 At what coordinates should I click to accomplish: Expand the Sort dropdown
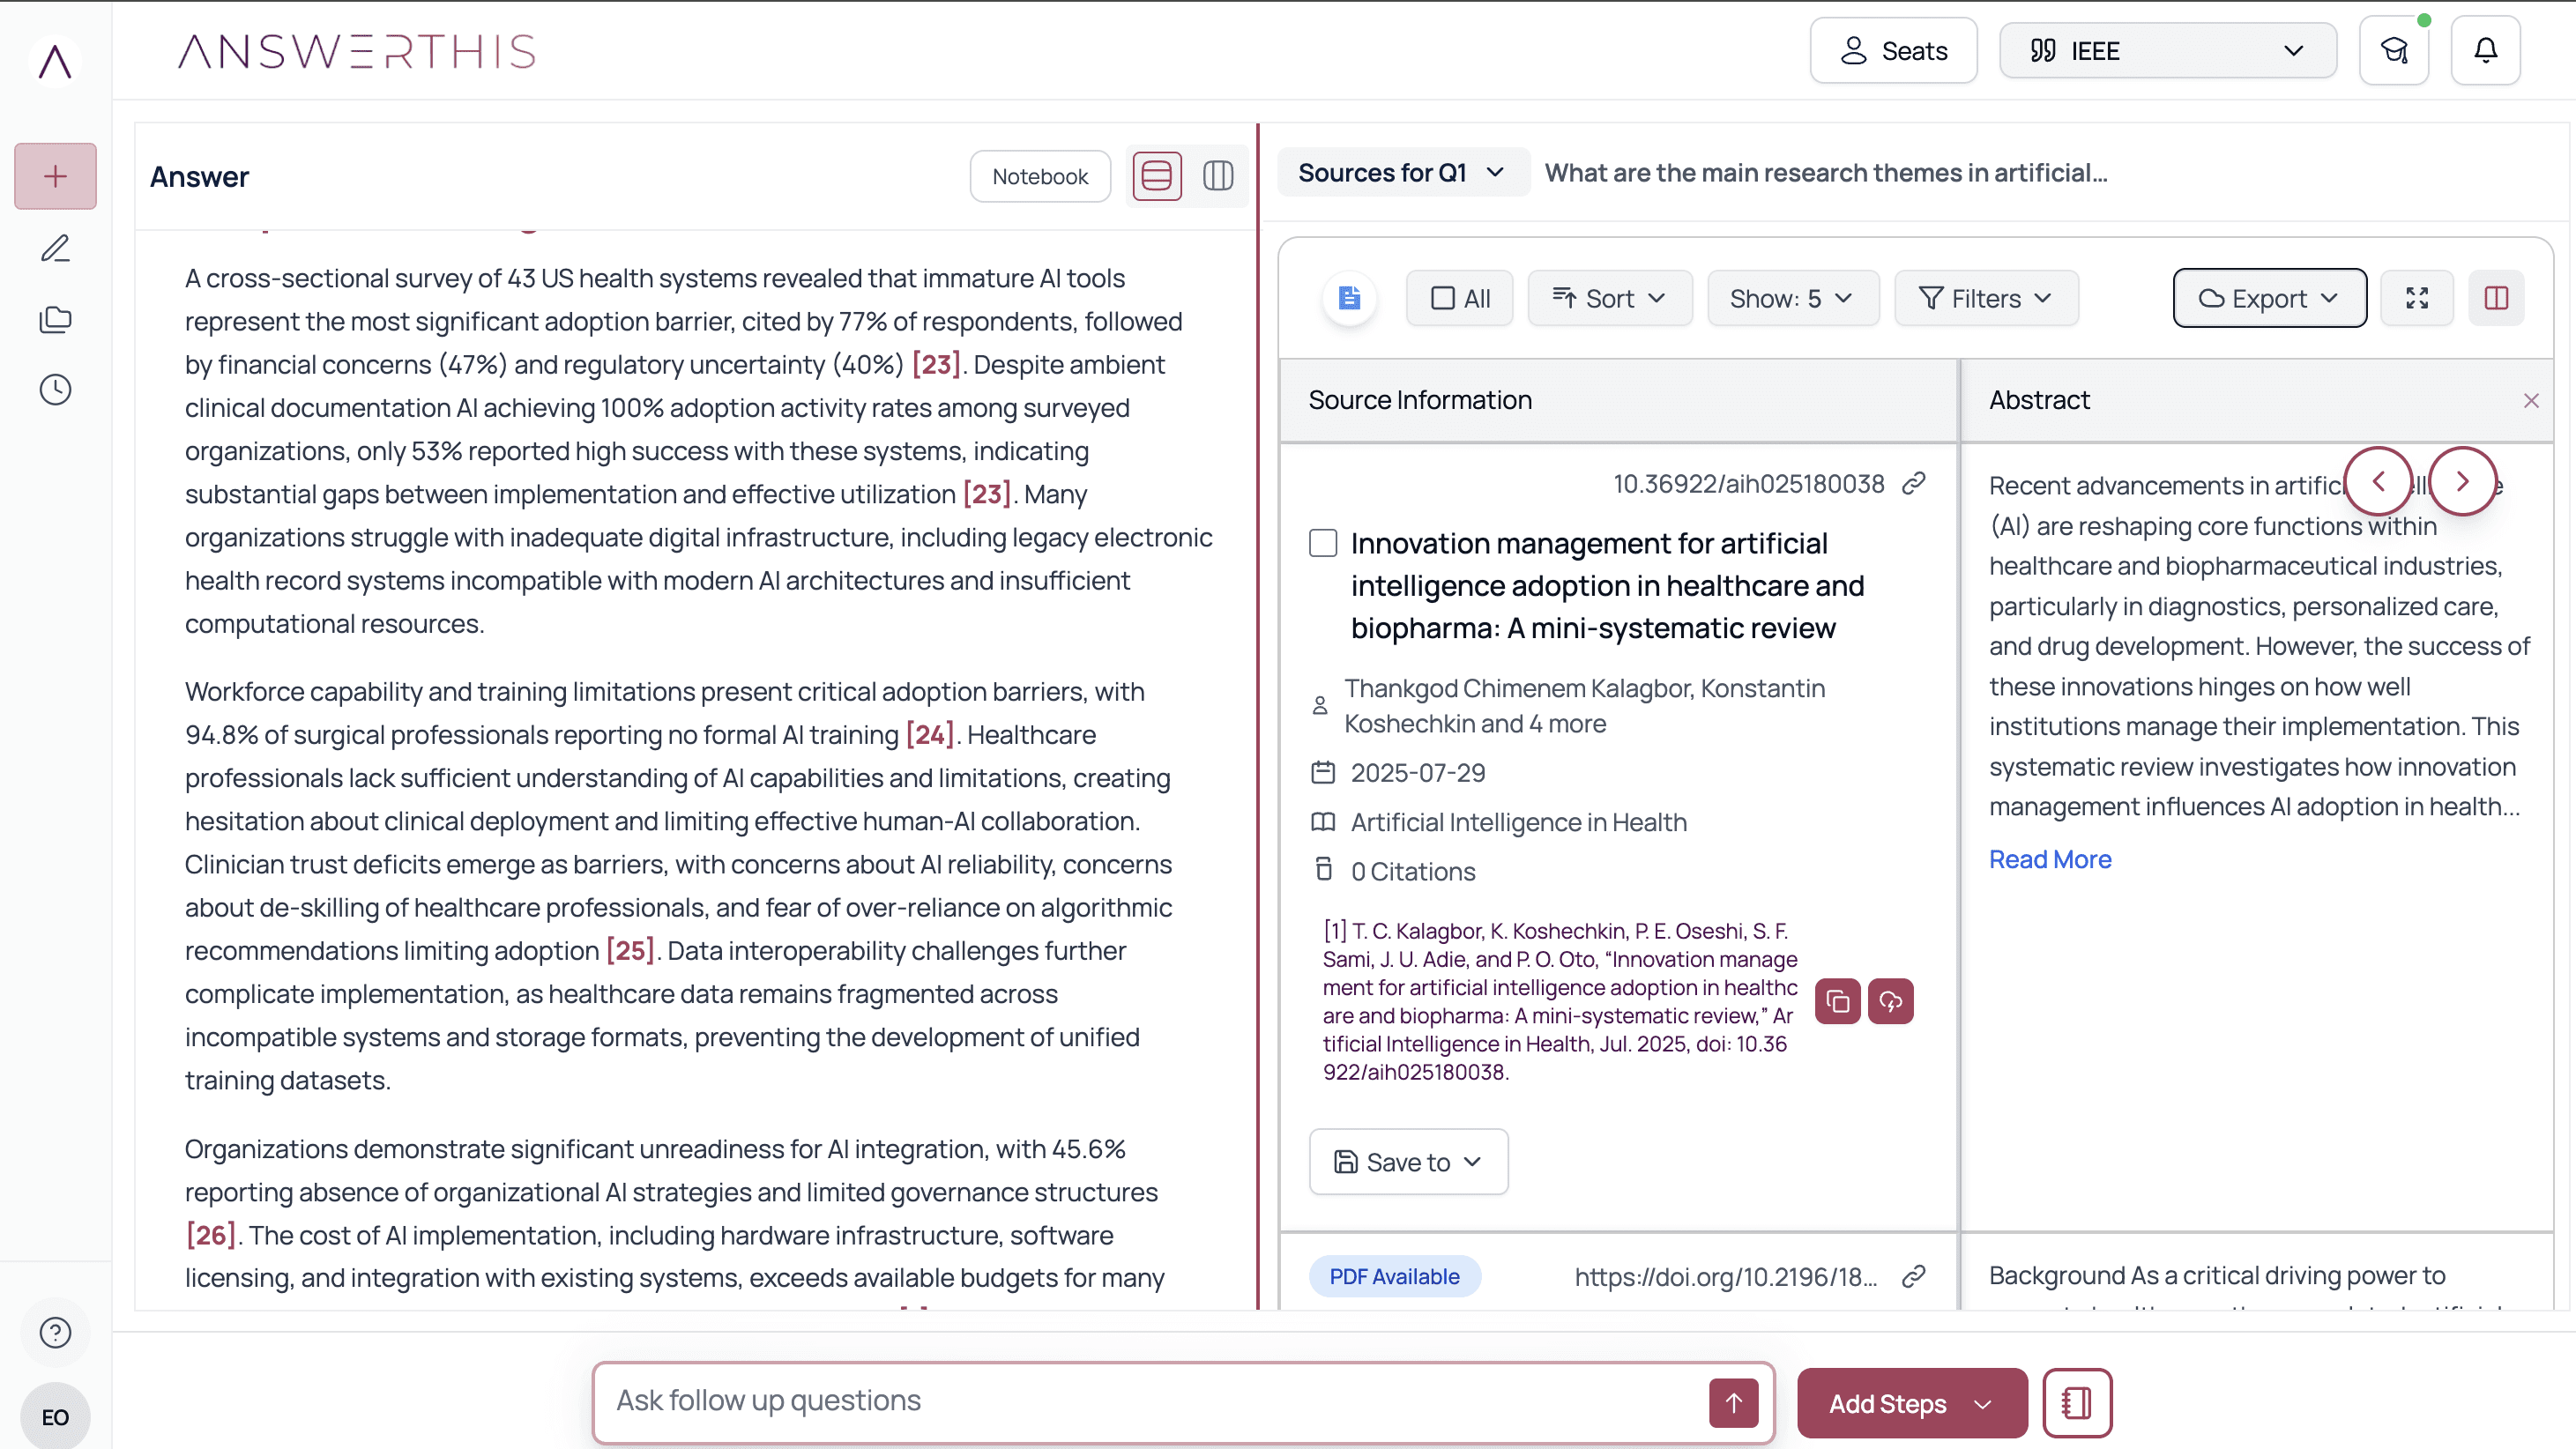[x=1609, y=298]
